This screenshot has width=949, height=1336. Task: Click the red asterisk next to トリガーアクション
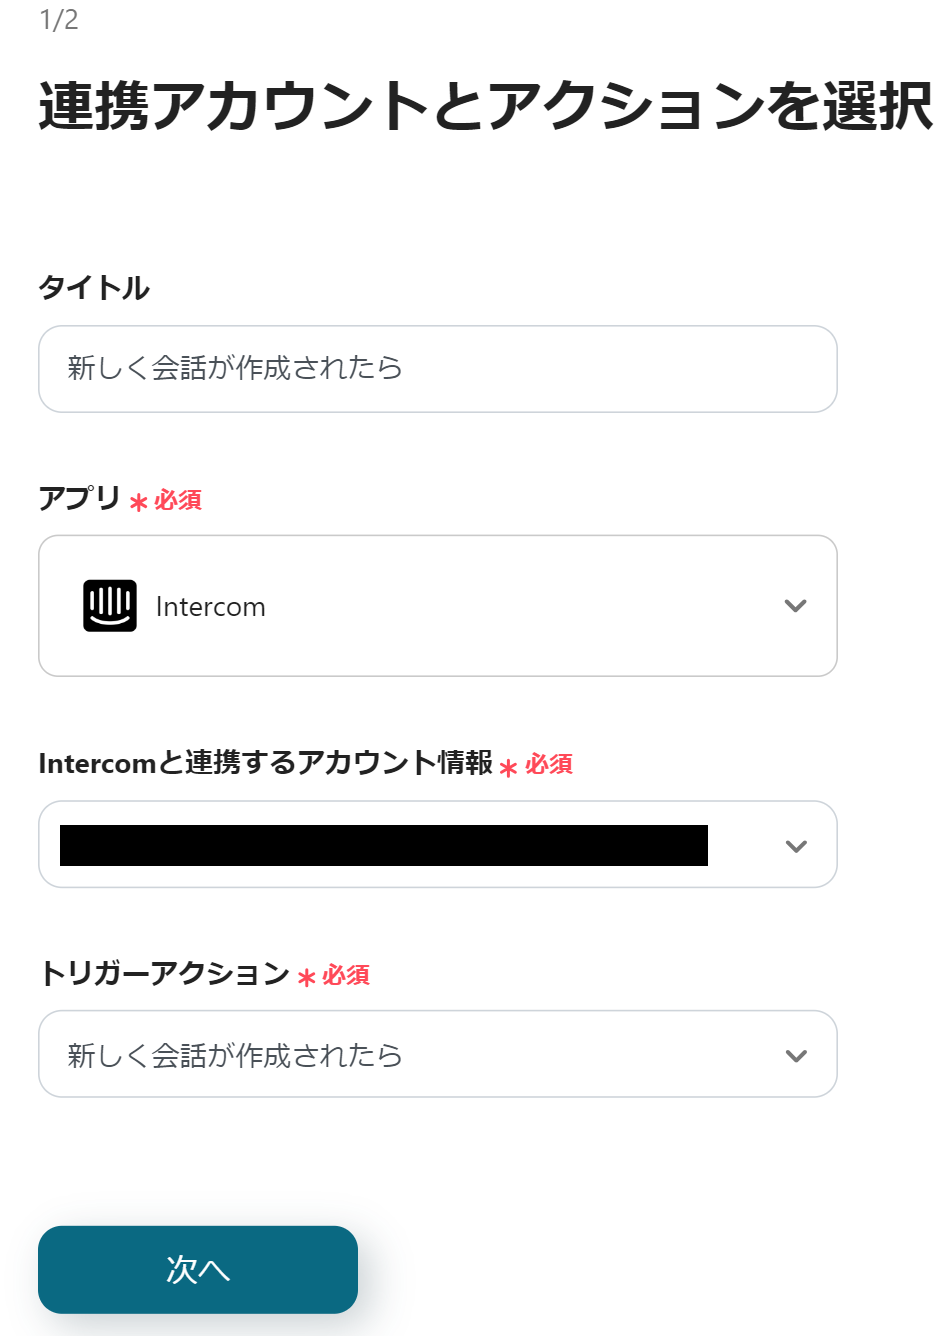tap(306, 978)
